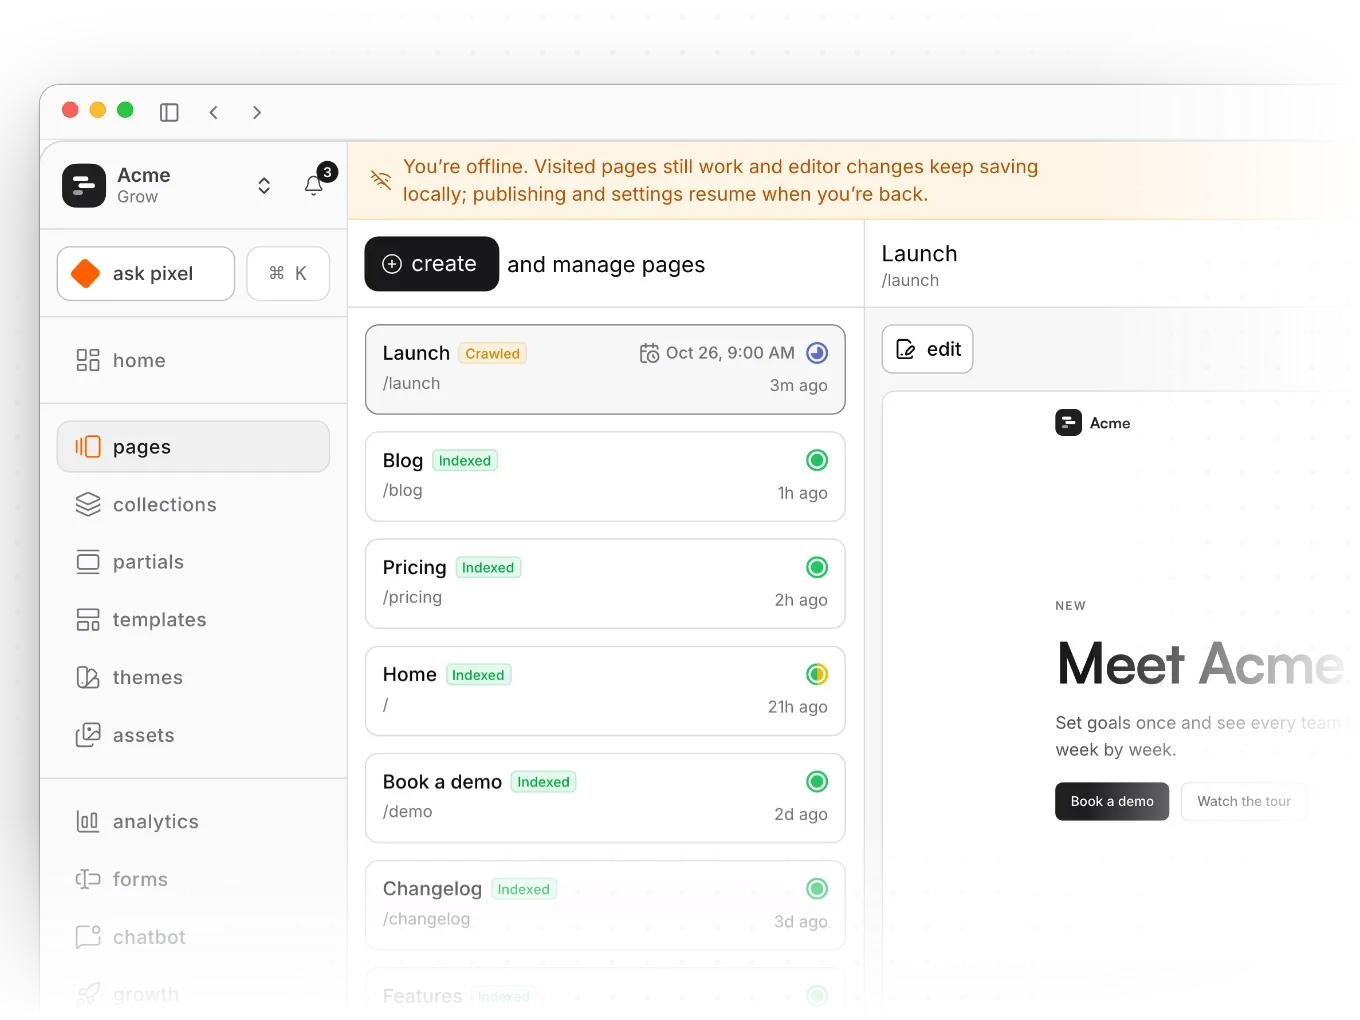
Task: Click the Pricing page green status indicator
Action: pos(817,567)
